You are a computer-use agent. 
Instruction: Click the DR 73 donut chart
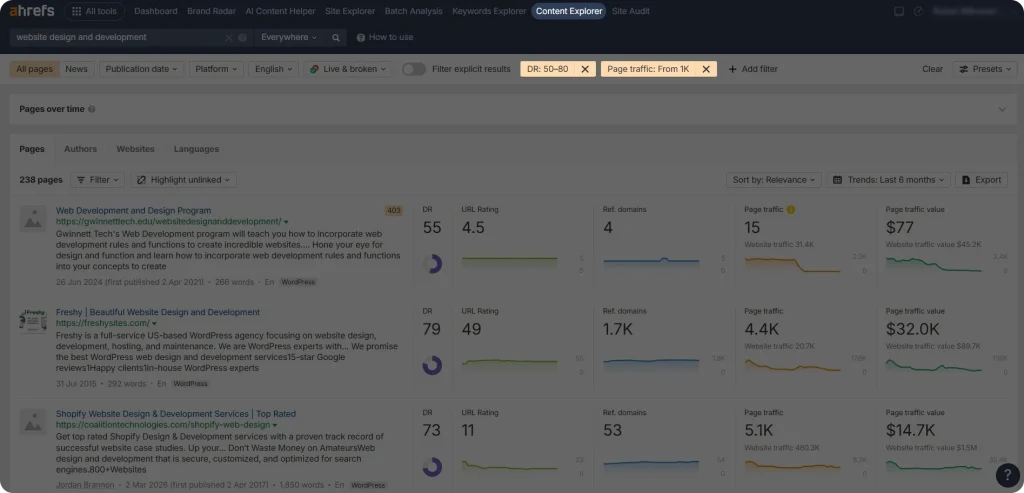[432, 467]
